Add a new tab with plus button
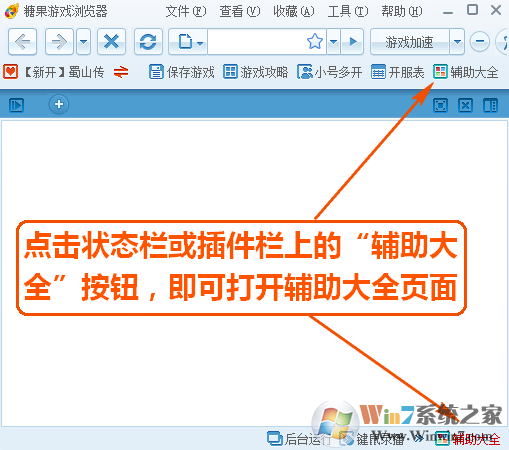The width and height of the screenshot is (509, 450). click(59, 104)
